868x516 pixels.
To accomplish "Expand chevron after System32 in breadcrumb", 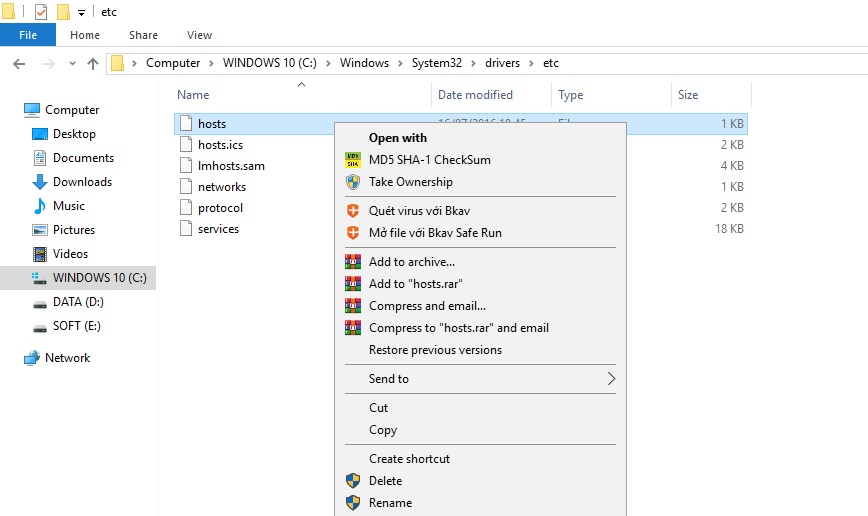I will click(473, 64).
